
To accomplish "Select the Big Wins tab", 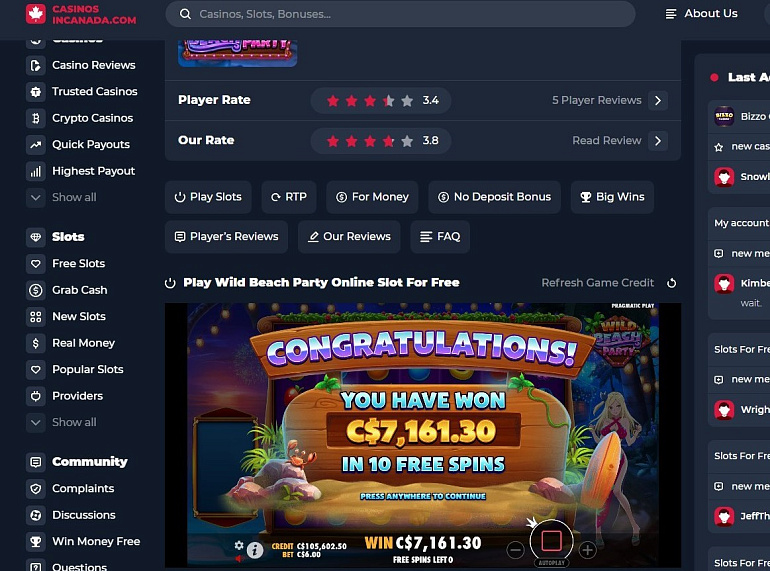I will click(x=612, y=197).
